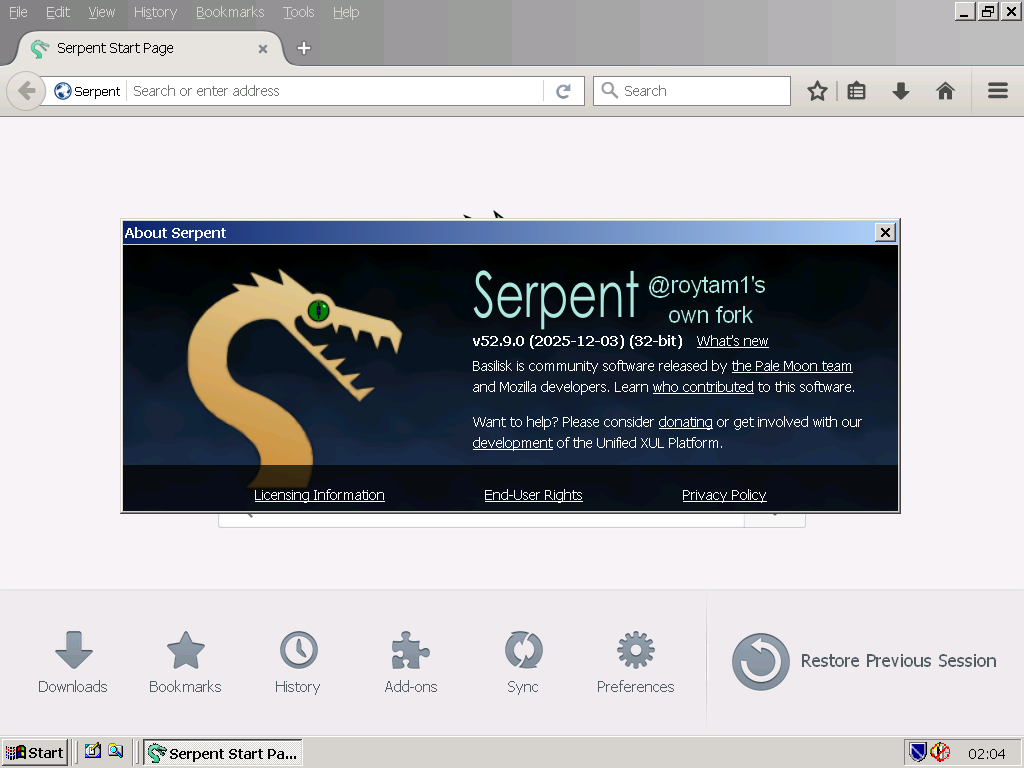Click the search magnifier icon

pos(609,90)
